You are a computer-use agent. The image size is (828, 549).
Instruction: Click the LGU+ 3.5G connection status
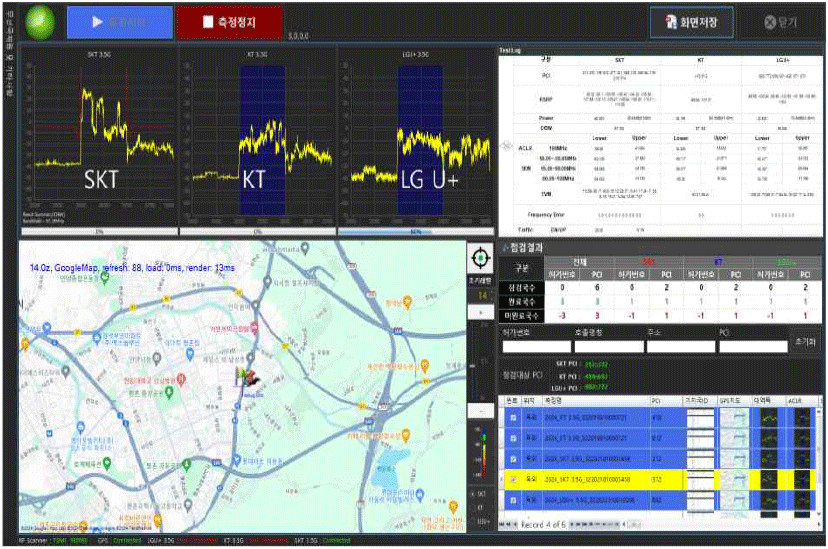197,541
